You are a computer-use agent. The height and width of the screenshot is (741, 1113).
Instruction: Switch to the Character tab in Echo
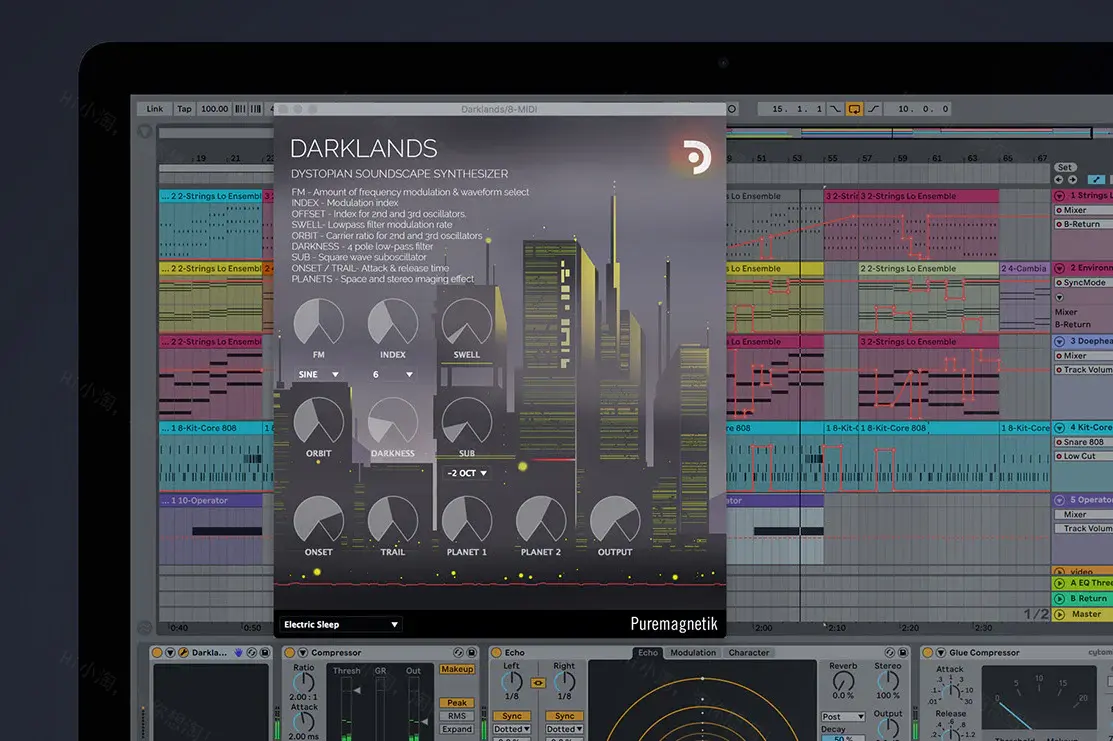(749, 653)
